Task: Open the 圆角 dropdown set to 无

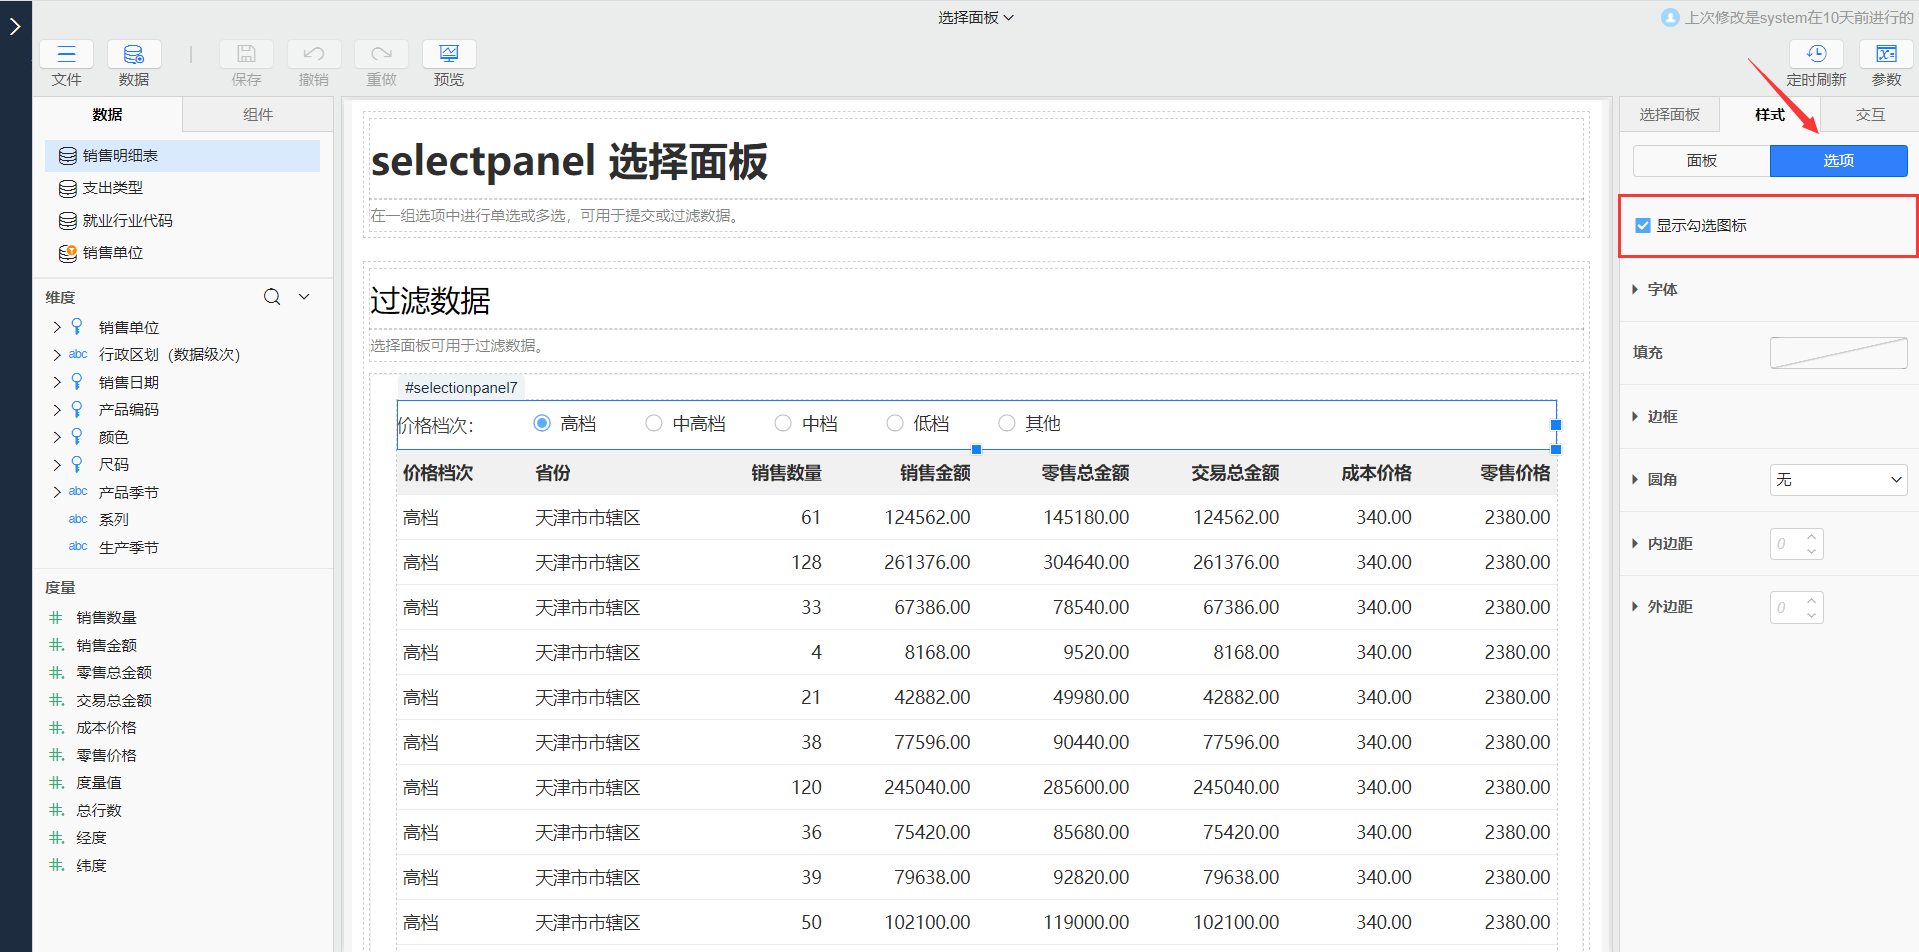Action: point(1838,480)
